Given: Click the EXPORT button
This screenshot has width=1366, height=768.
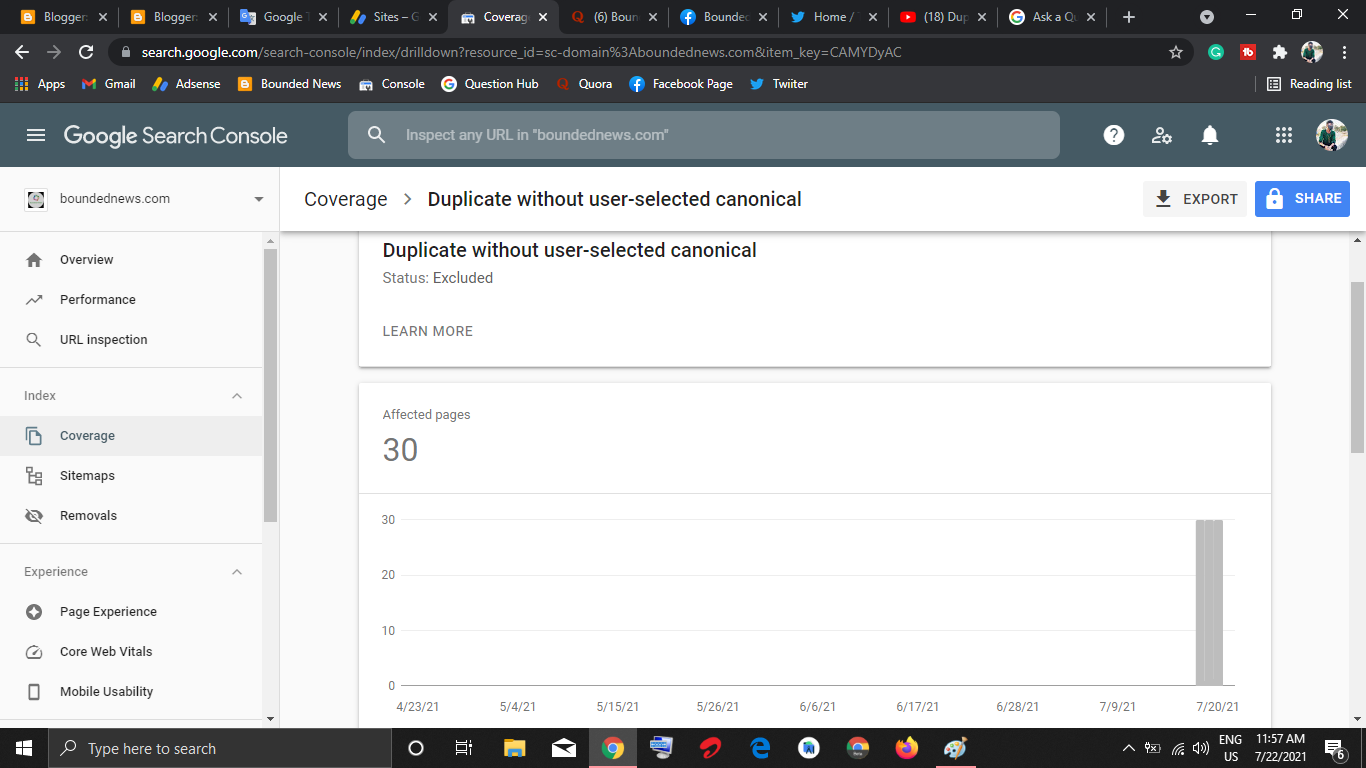Looking at the screenshot, I should click(x=1195, y=199).
